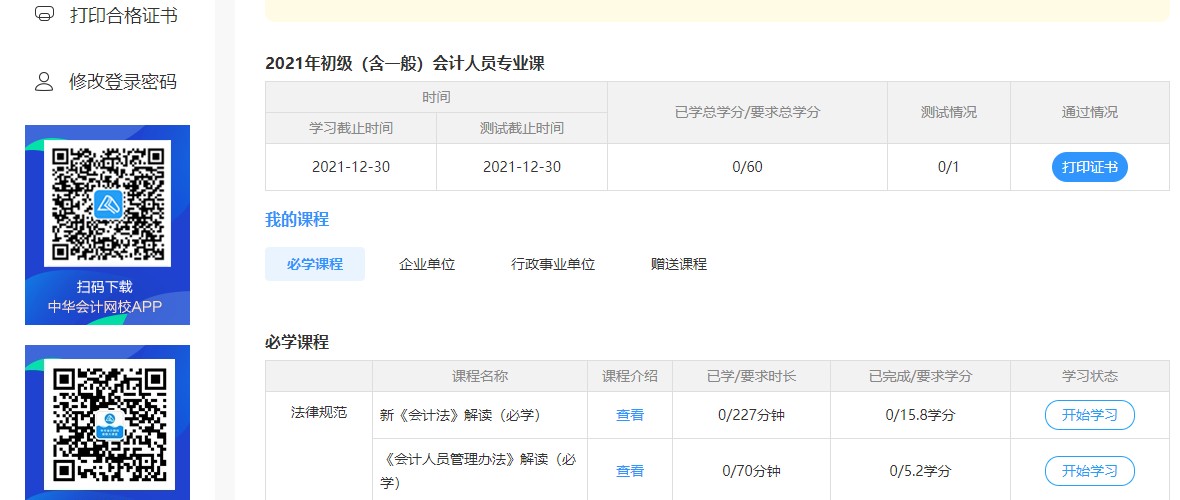Start learning 《会计人员管理办法》解读 with 开始学习
The width and height of the screenshot is (1180, 500).
pos(1089,471)
